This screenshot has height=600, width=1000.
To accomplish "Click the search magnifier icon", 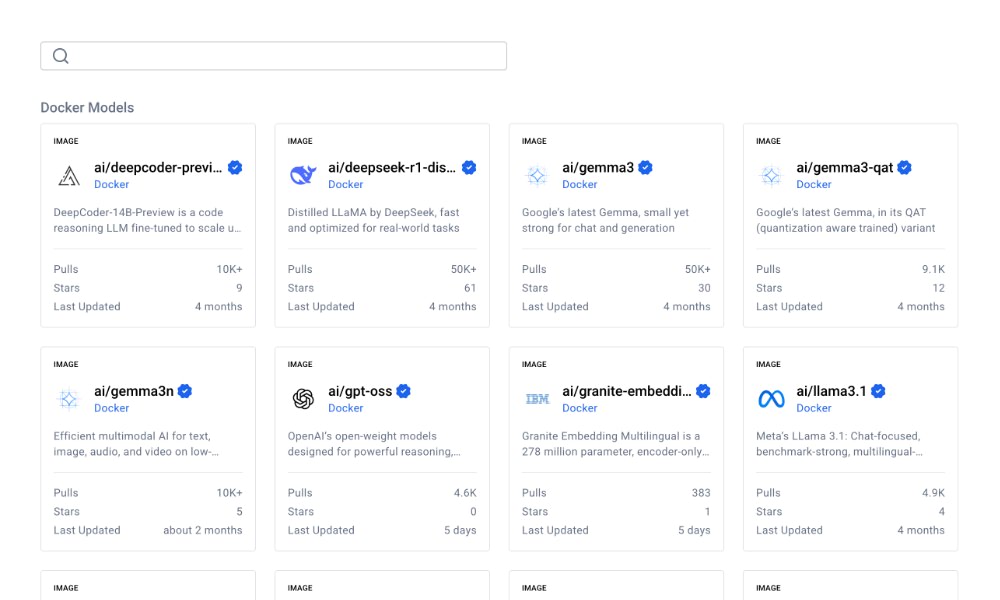I will [x=61, y=55].
